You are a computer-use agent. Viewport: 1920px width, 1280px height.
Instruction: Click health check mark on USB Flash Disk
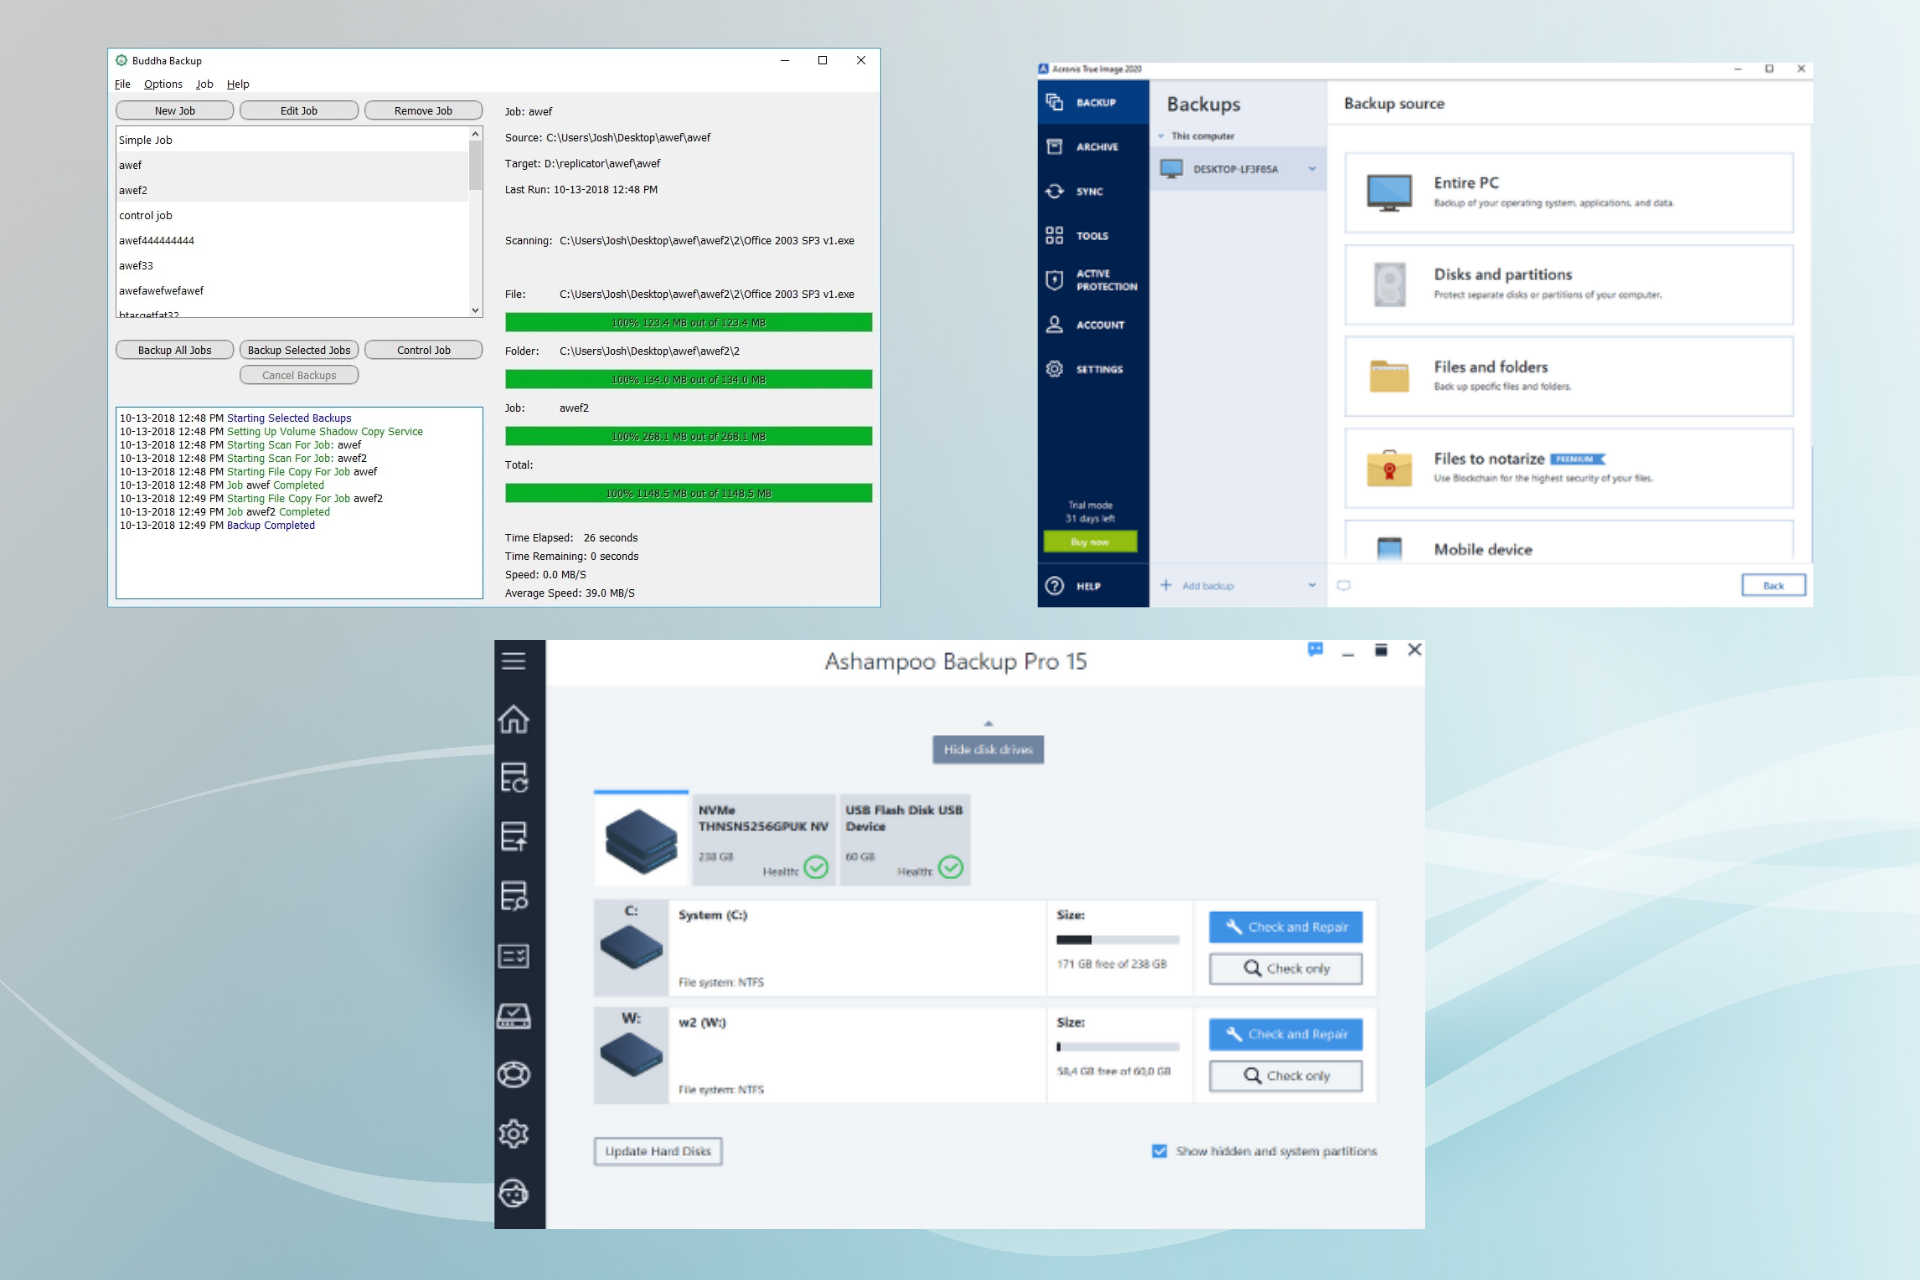[951, 867]
